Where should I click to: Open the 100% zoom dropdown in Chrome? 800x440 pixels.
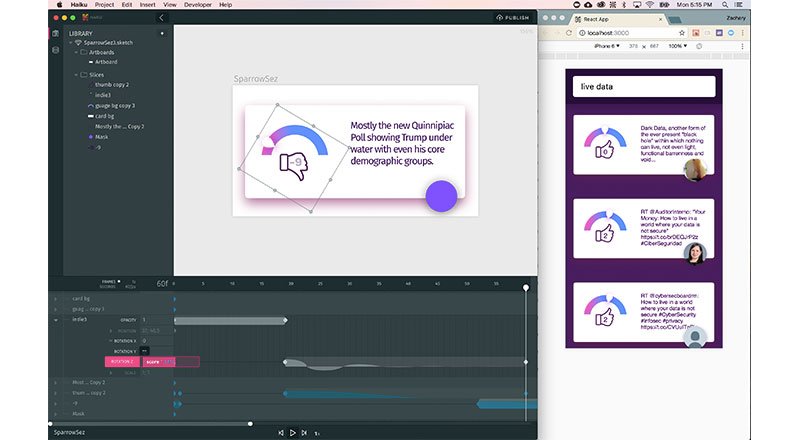click(x=679, y=46)
